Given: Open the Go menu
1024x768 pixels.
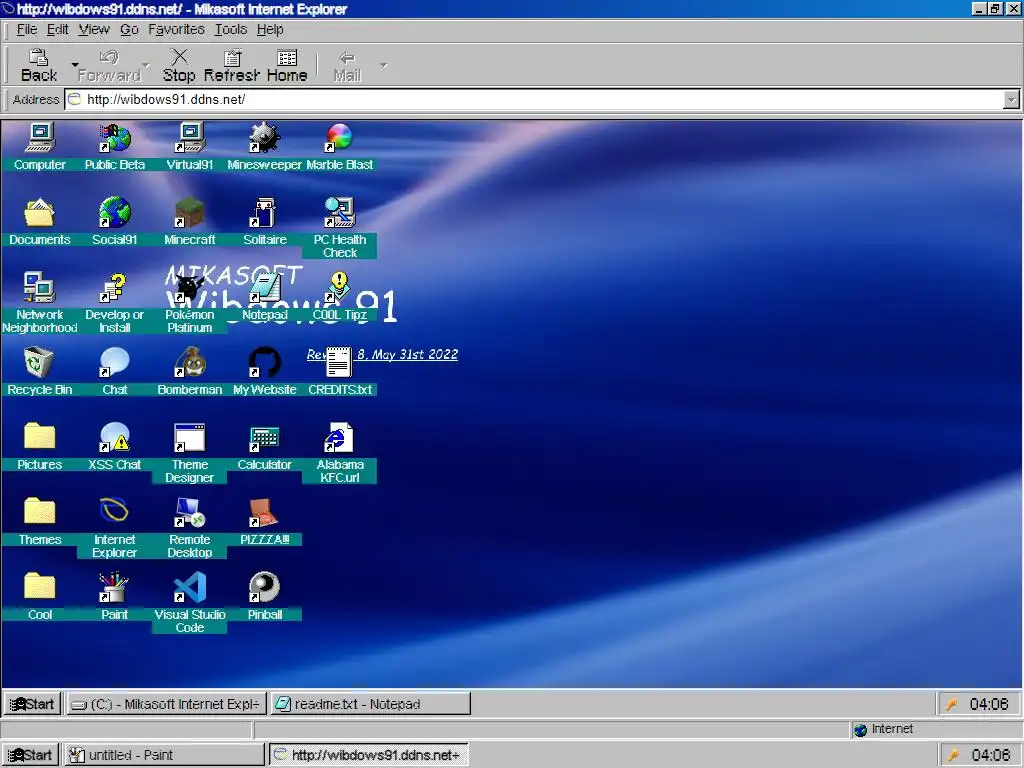Looking at the screenshot, I should coord(129,29).
